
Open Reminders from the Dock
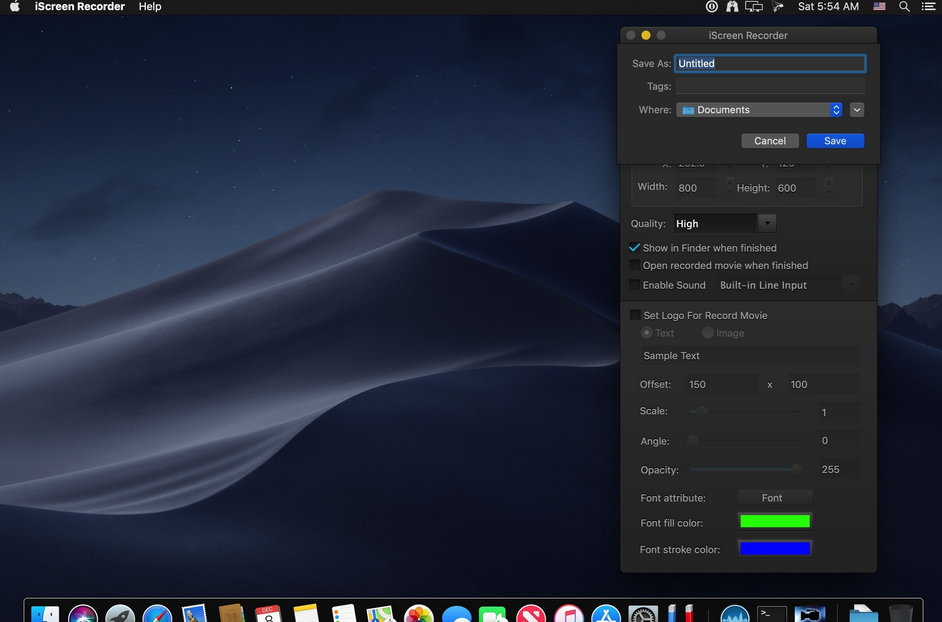[x=344, y=613]
